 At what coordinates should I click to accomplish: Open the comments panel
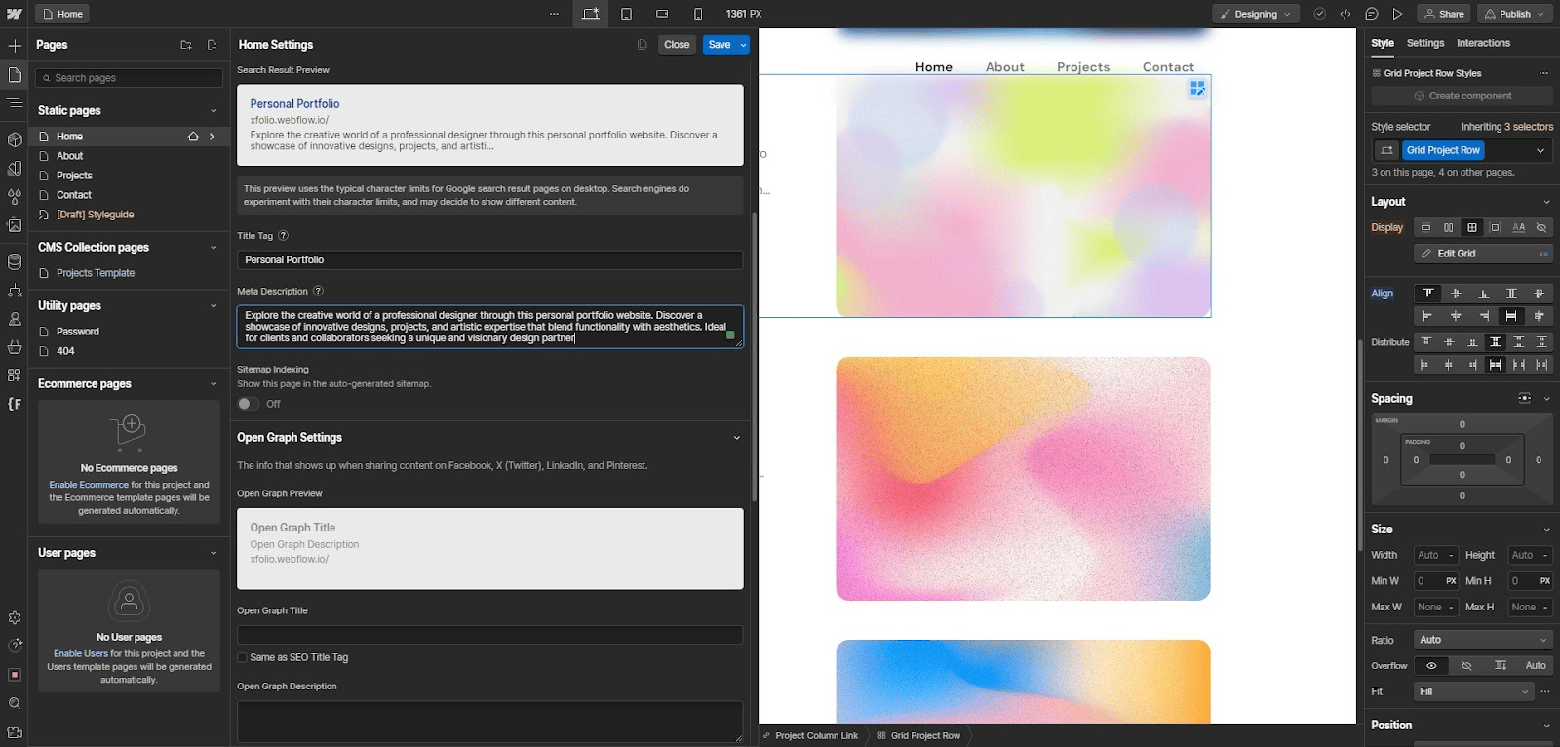click(x=1372, y=13)
